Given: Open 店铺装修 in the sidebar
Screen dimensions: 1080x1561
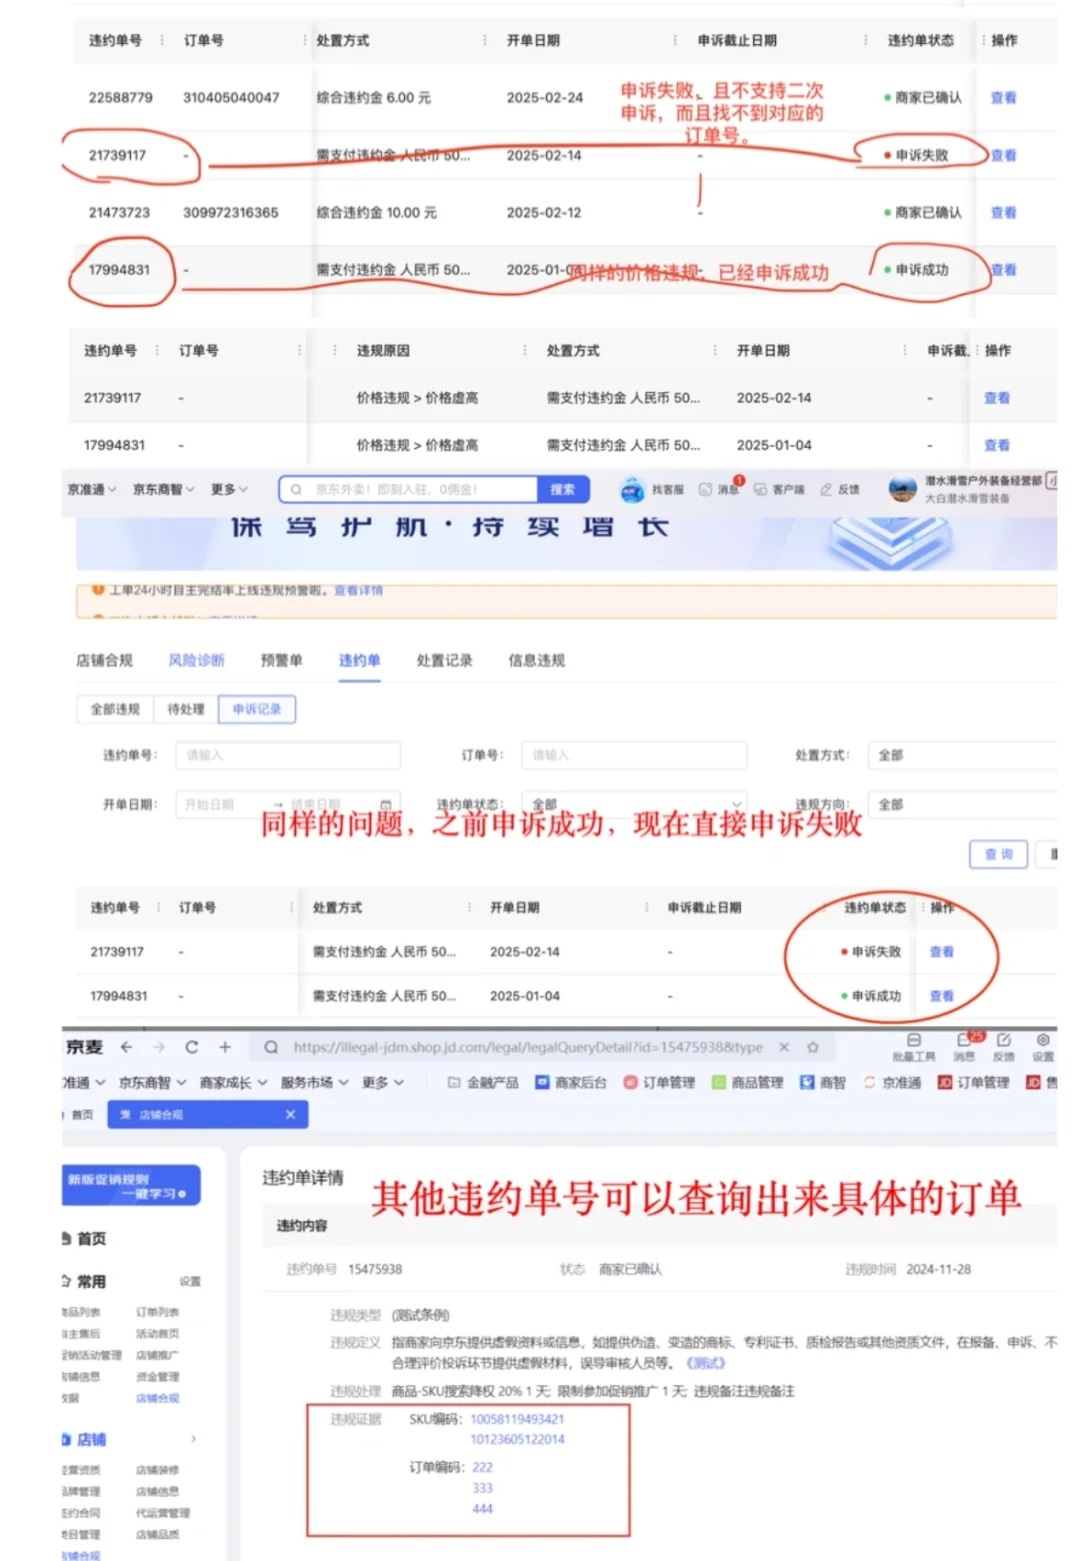Looking at the screenshot, I should pos(157,1470).
